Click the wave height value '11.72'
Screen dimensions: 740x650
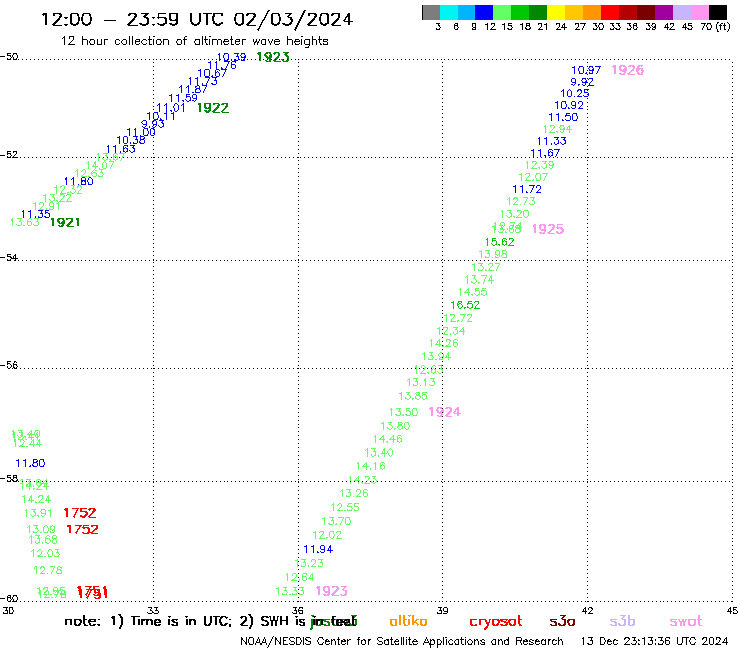pos(527,189)
